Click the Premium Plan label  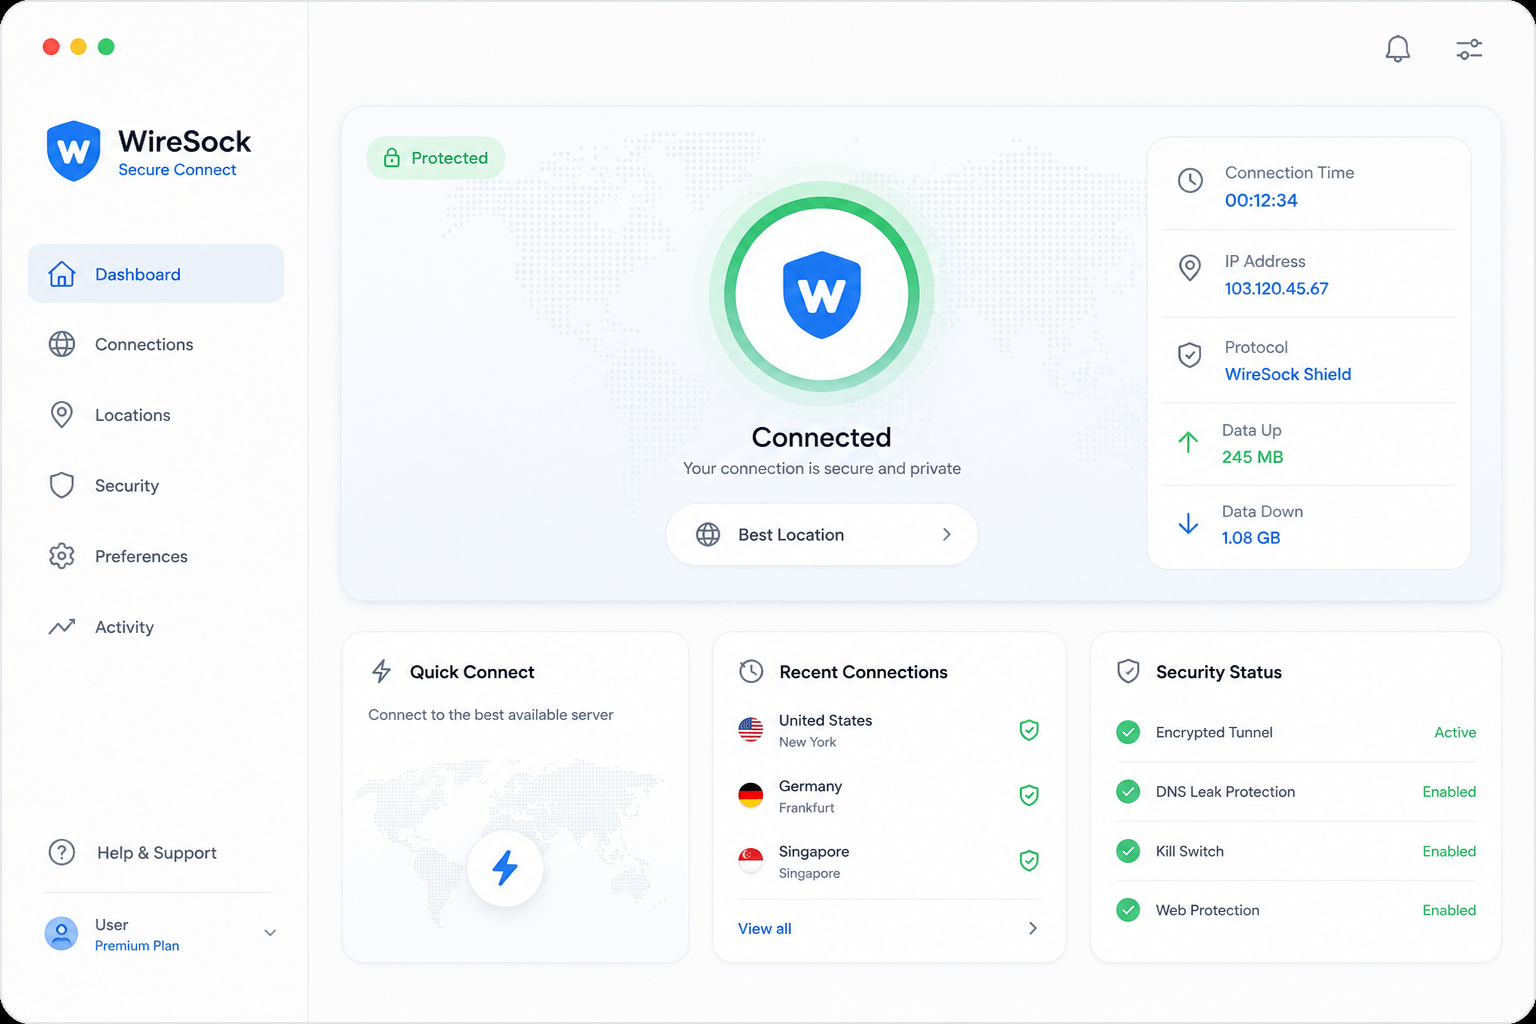(137, 945)
